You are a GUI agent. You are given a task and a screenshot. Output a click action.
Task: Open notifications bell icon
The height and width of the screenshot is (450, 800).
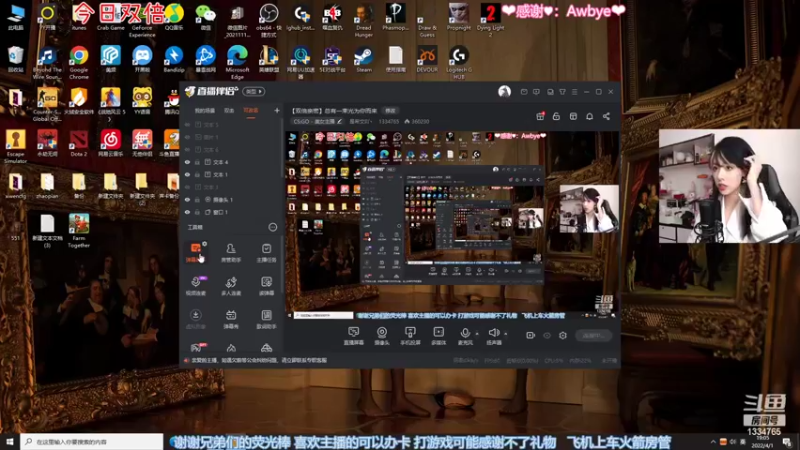(x=589, y=116)
